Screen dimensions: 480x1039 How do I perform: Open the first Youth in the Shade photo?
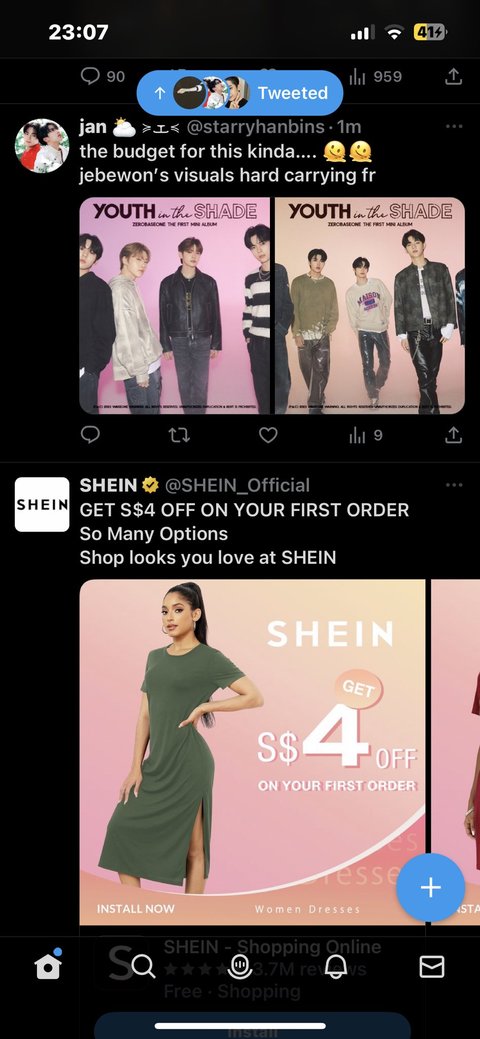174,305
